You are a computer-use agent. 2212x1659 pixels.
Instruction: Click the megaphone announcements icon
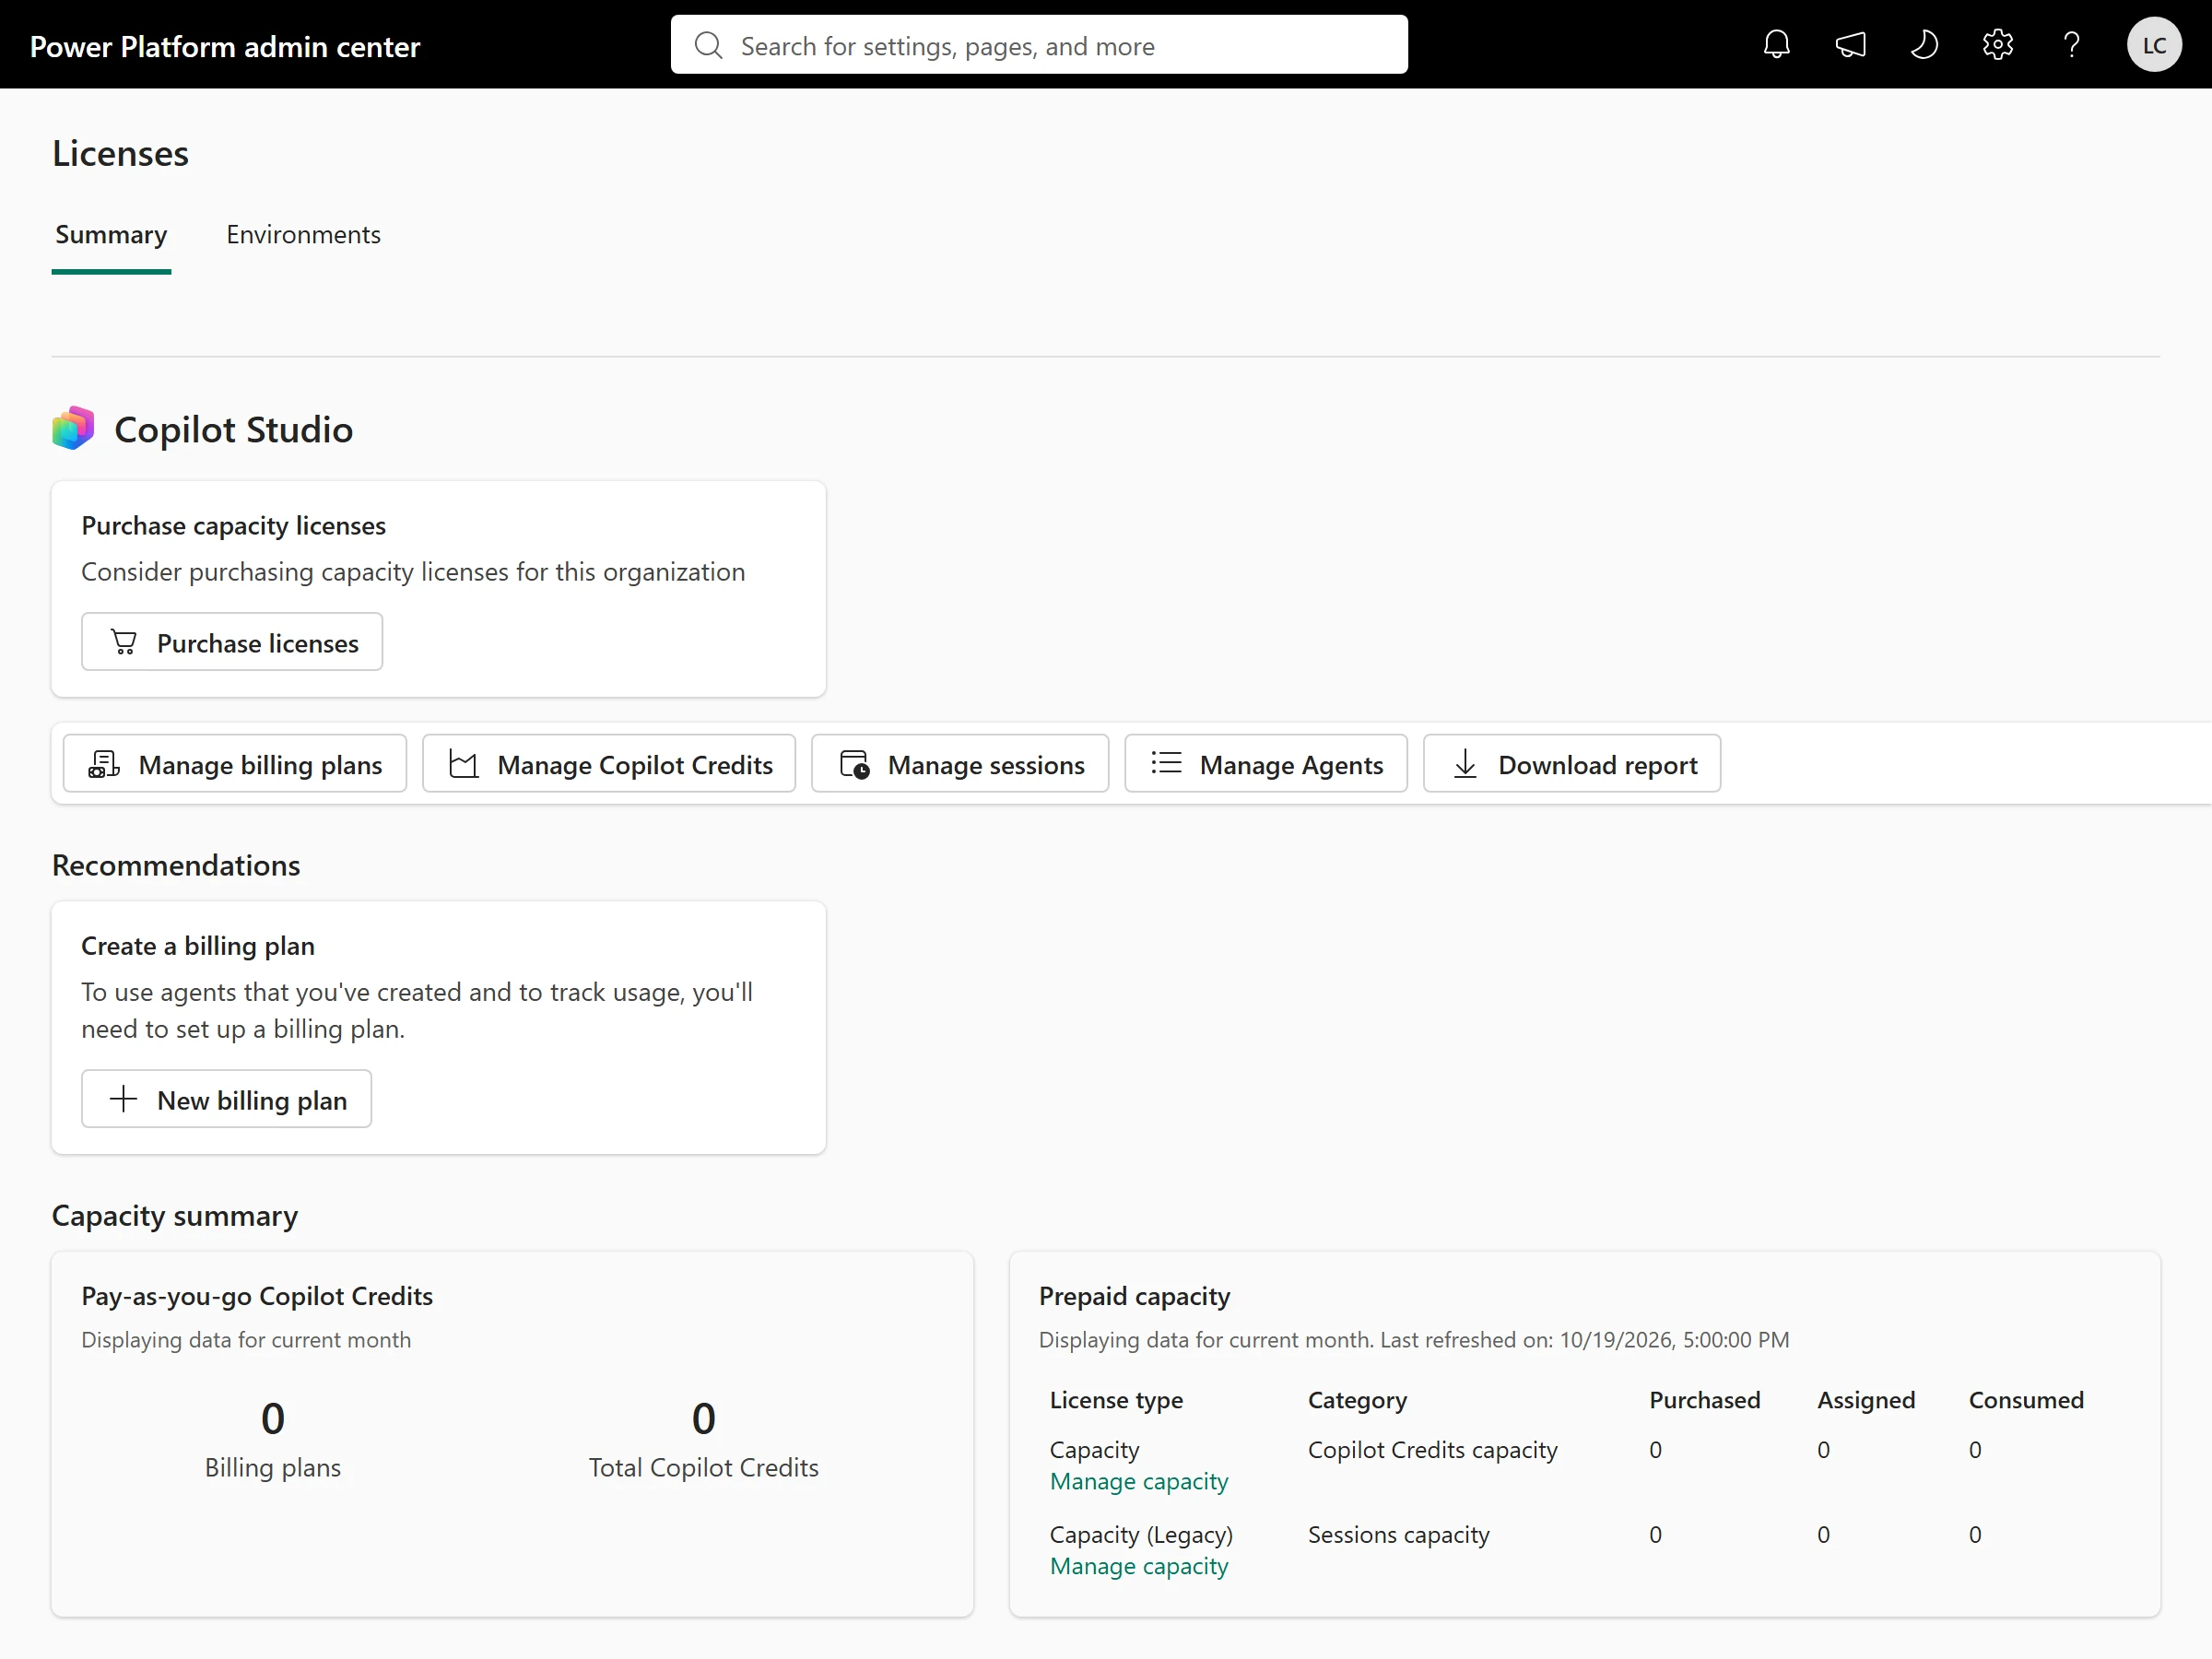(x=1850, y=45)
